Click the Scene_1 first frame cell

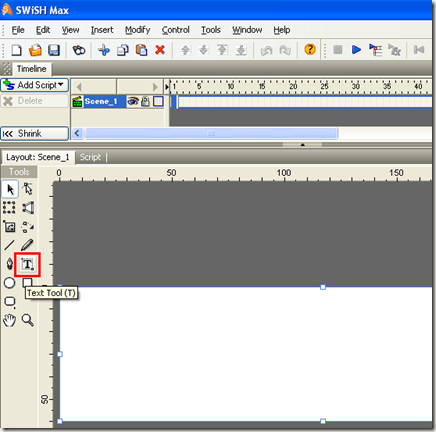coord(174,102)
